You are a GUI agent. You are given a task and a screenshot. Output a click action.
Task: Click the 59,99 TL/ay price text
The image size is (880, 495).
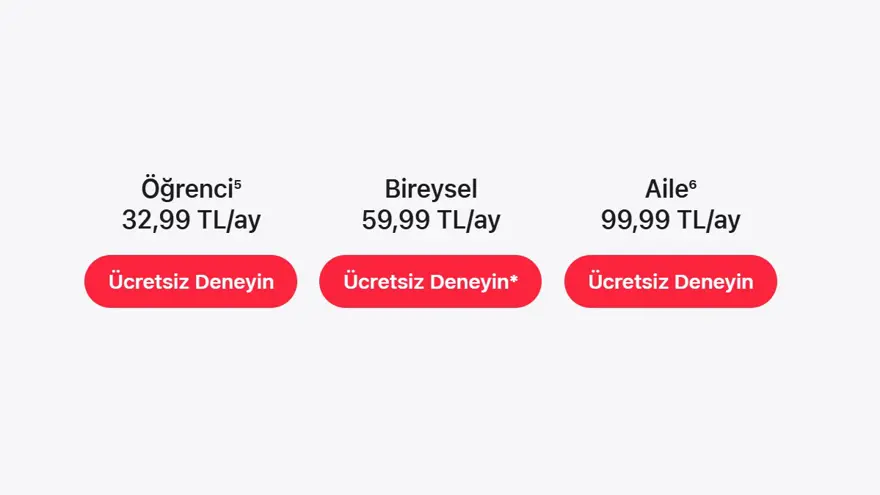tap(431, 220)
